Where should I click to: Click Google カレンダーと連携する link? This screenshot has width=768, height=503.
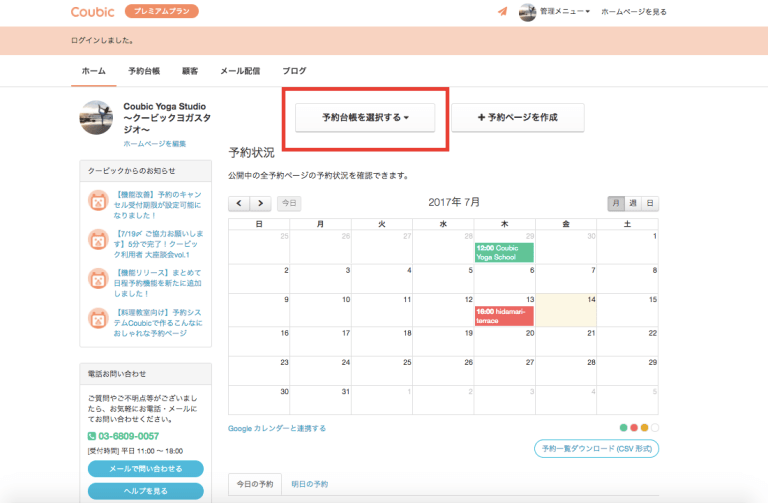(x=277, y=429)
